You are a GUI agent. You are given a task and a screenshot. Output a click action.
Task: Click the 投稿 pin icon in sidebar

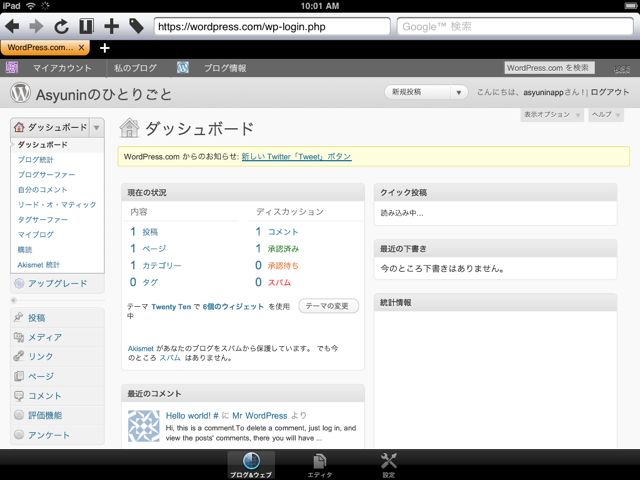click(18, 317)
